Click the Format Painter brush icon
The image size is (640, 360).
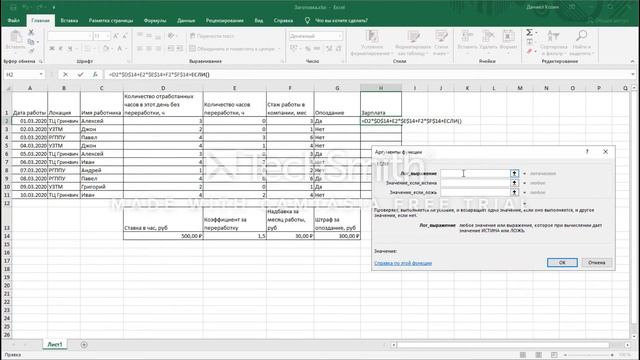(31, 51)
